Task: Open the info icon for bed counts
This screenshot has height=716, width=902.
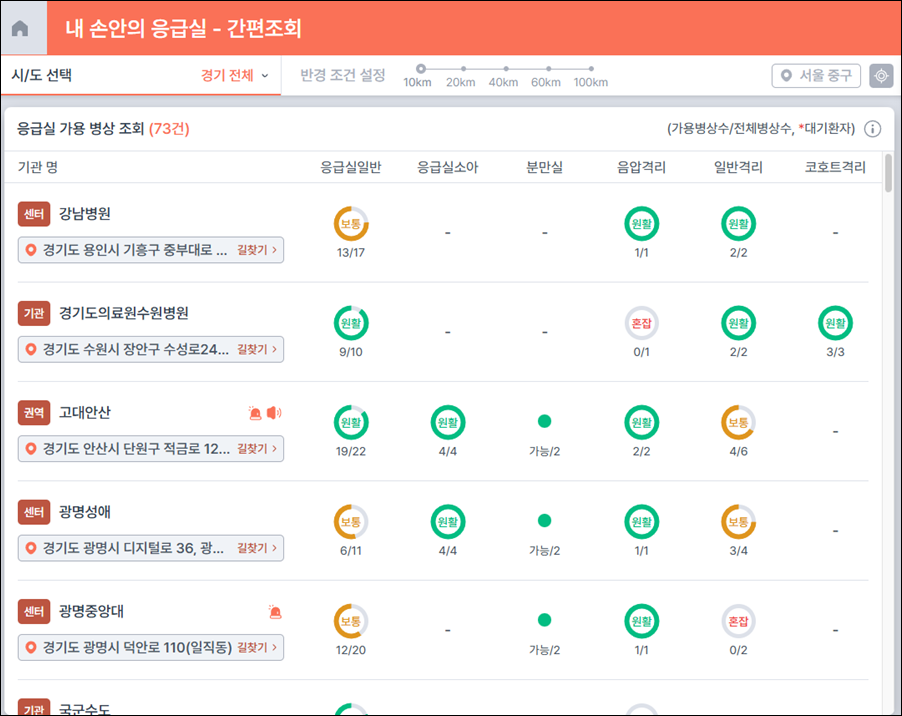Action: click(x=873, y=129)
